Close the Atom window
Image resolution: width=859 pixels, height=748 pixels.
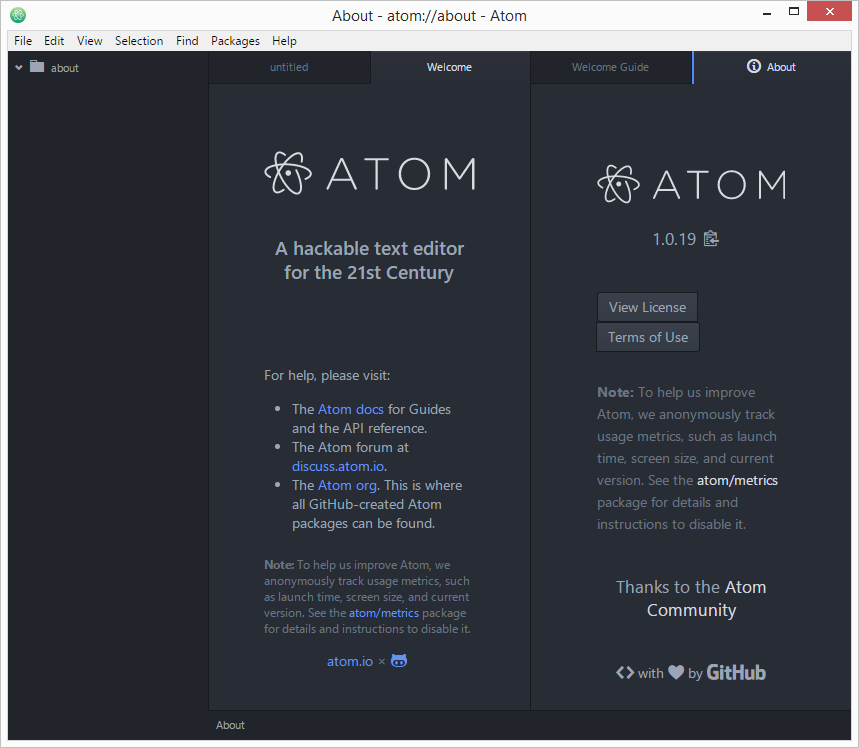pos(829,12)
